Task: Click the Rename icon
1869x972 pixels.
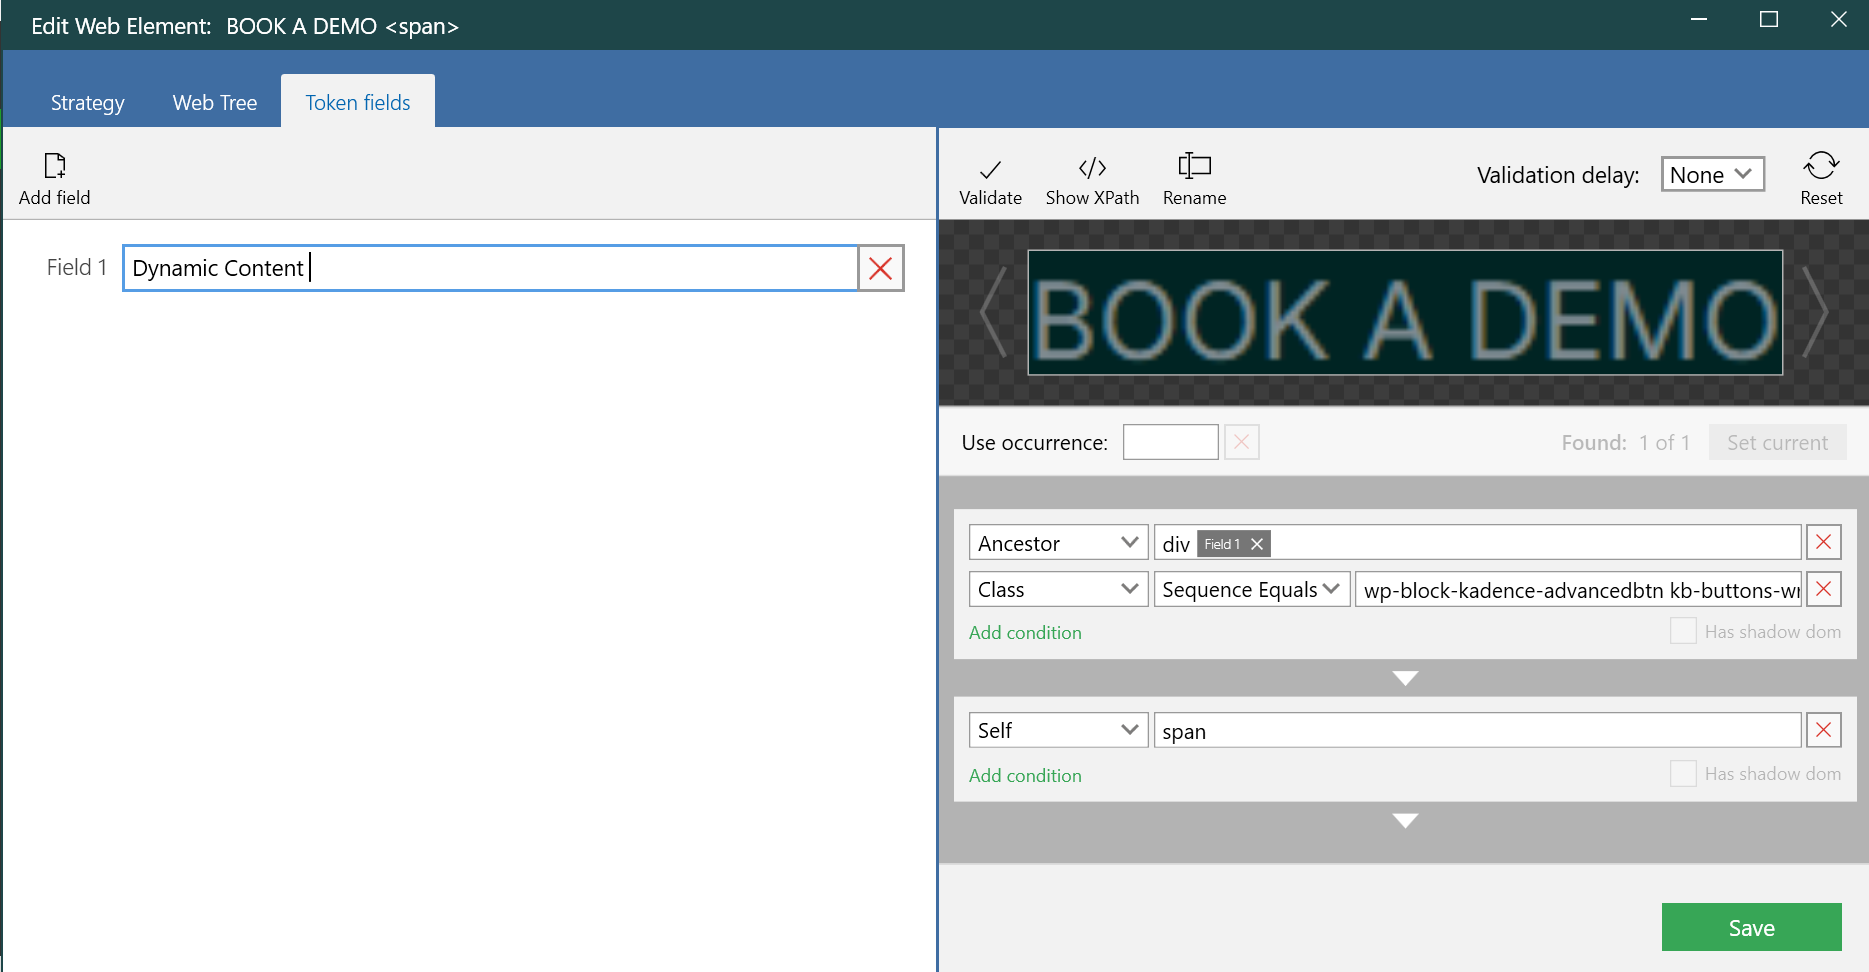Action: tap(1194, 166)
